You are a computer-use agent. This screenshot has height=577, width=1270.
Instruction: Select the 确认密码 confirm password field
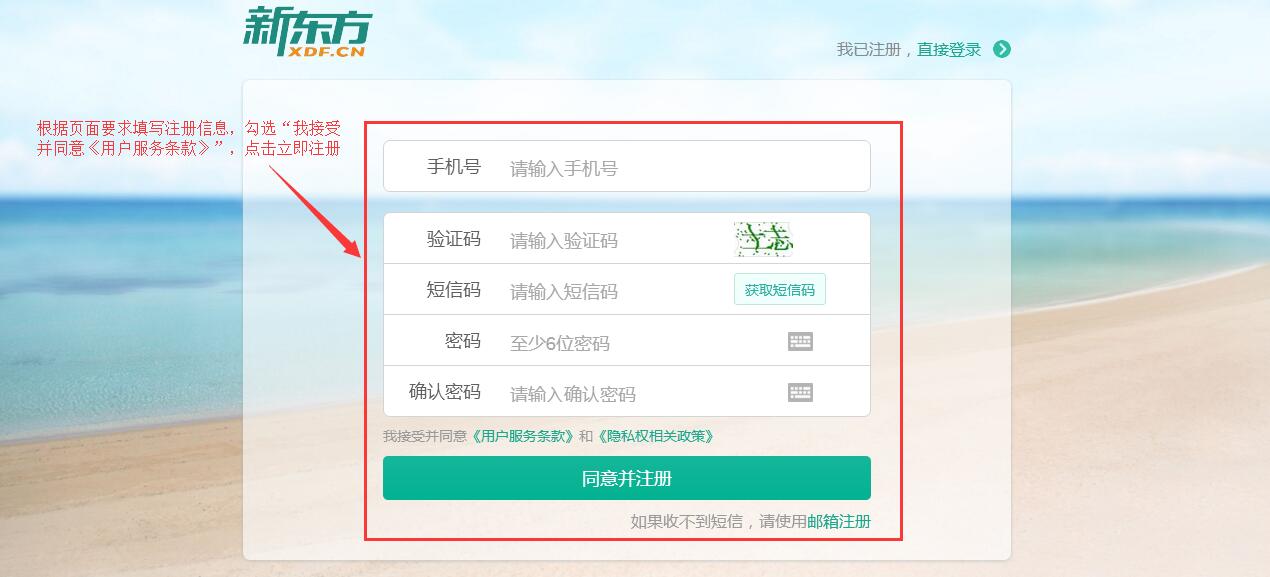coord(640,394)
